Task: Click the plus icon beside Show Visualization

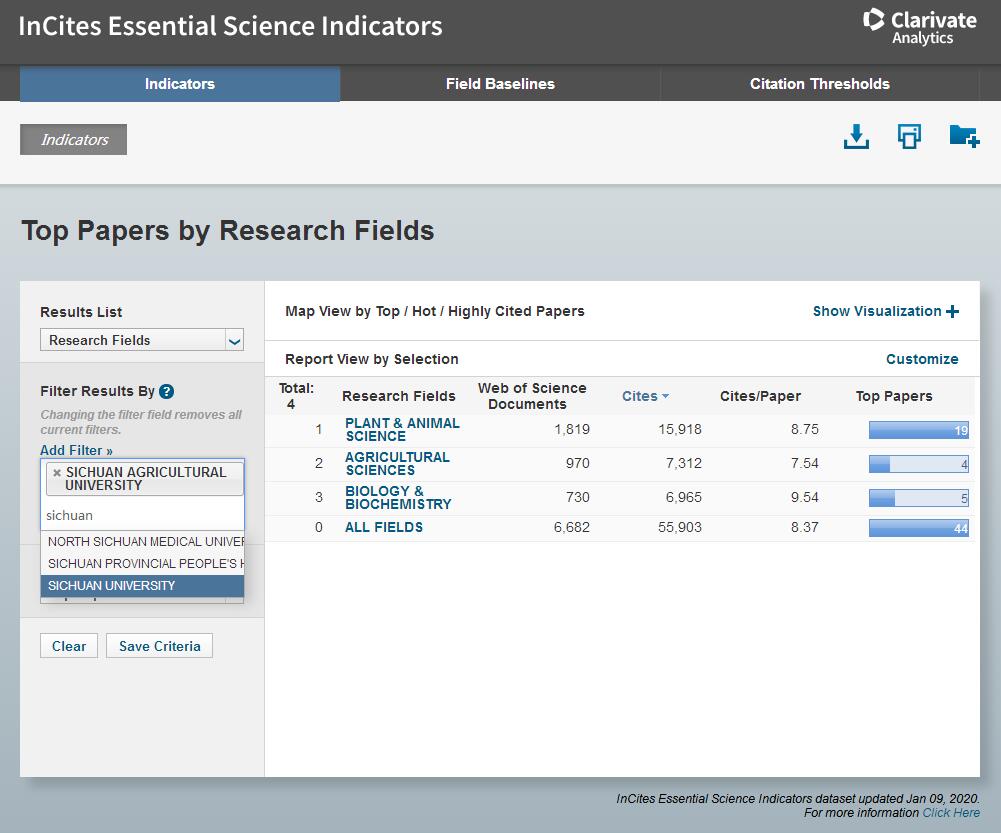Action: click(952, 311)
